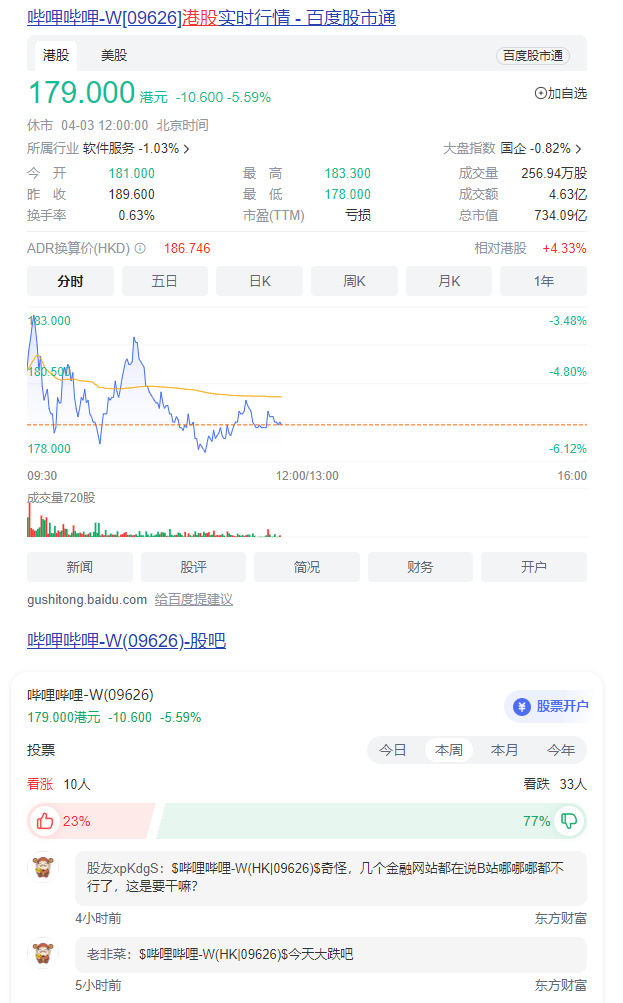
Task: Filter votes by 本周
Action: coord(448,750)
